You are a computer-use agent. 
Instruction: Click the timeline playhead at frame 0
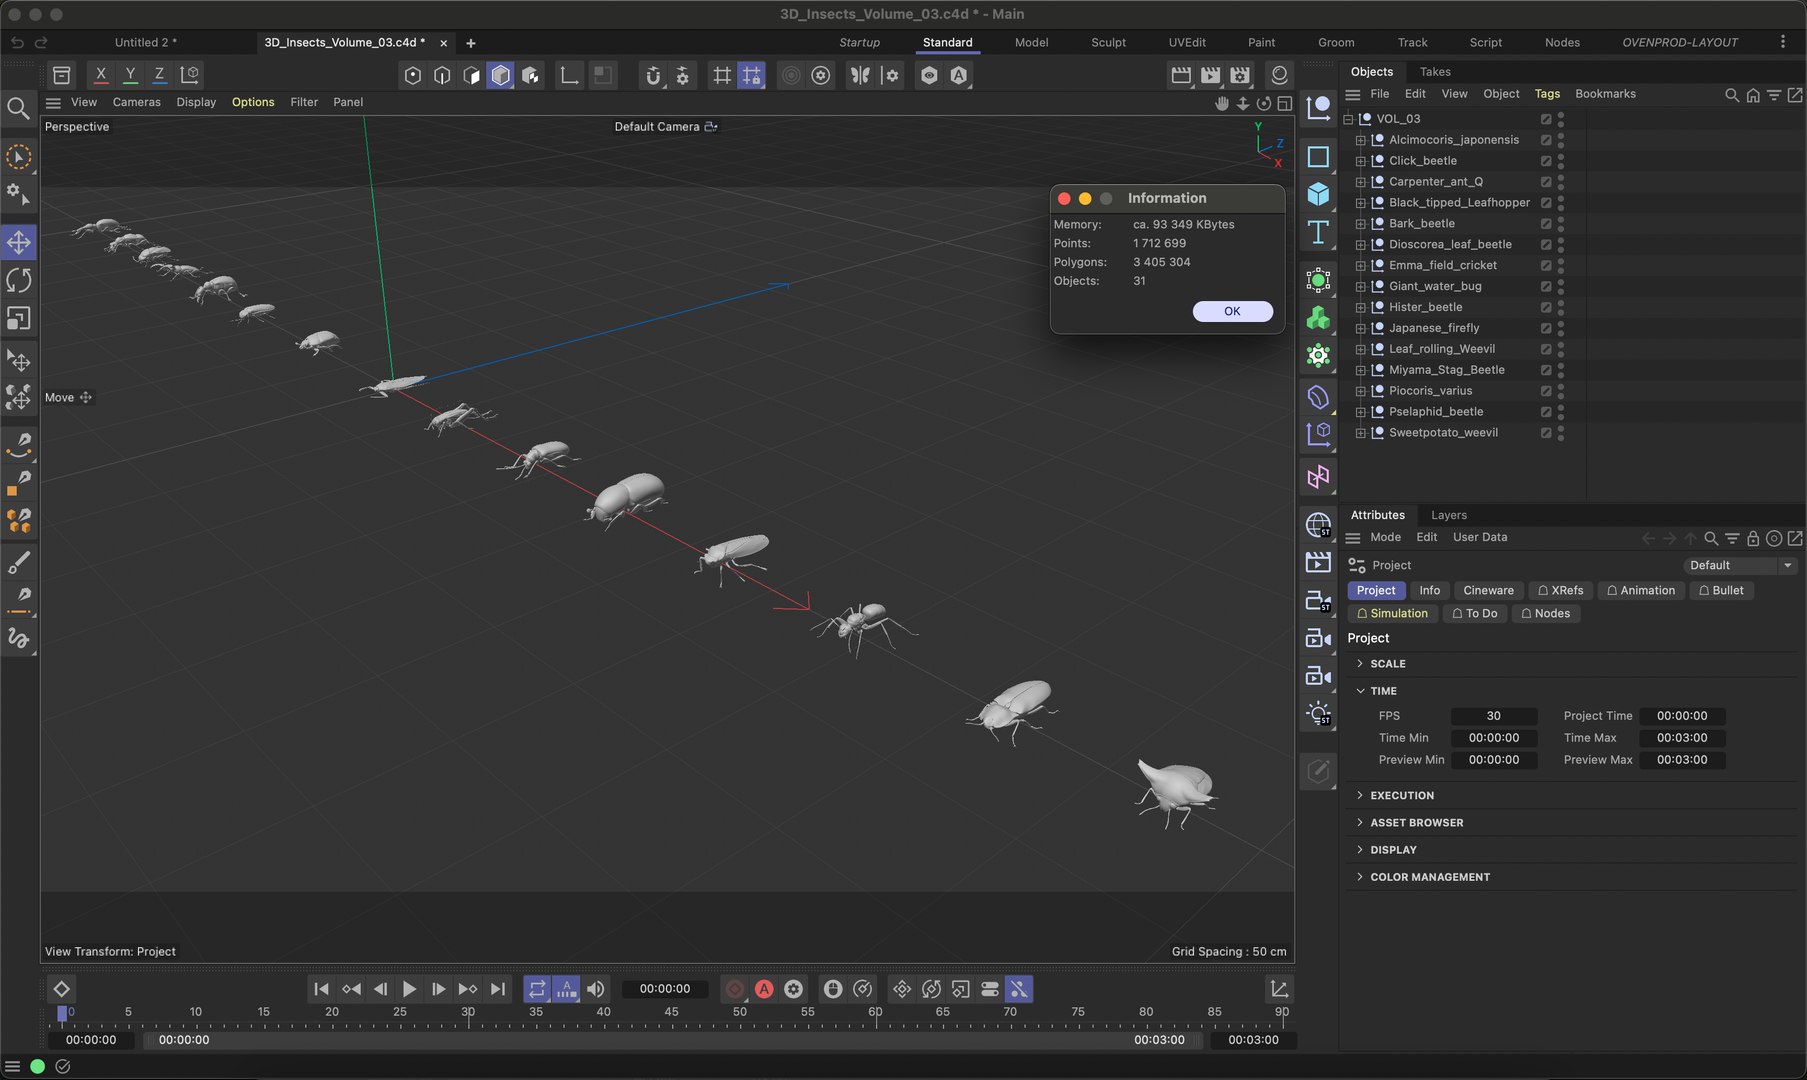pos(62,1013)
